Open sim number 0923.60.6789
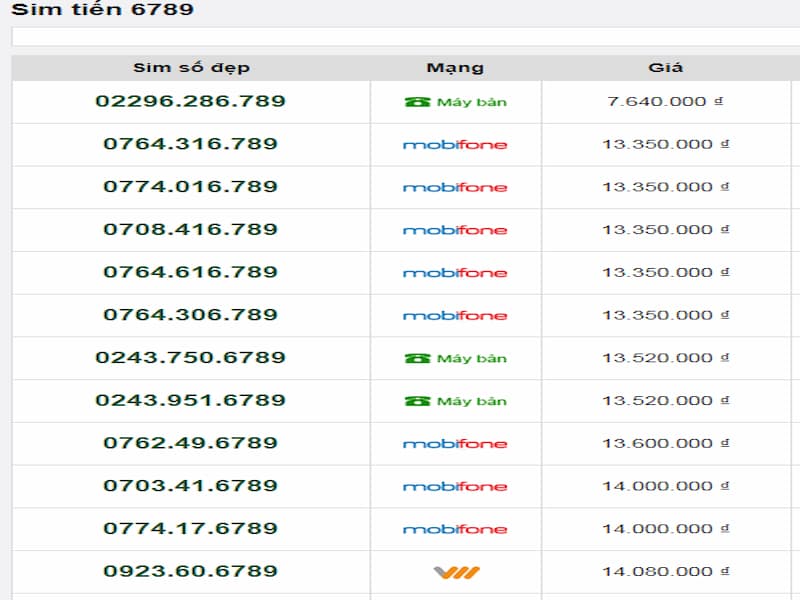 click(190, 571)
